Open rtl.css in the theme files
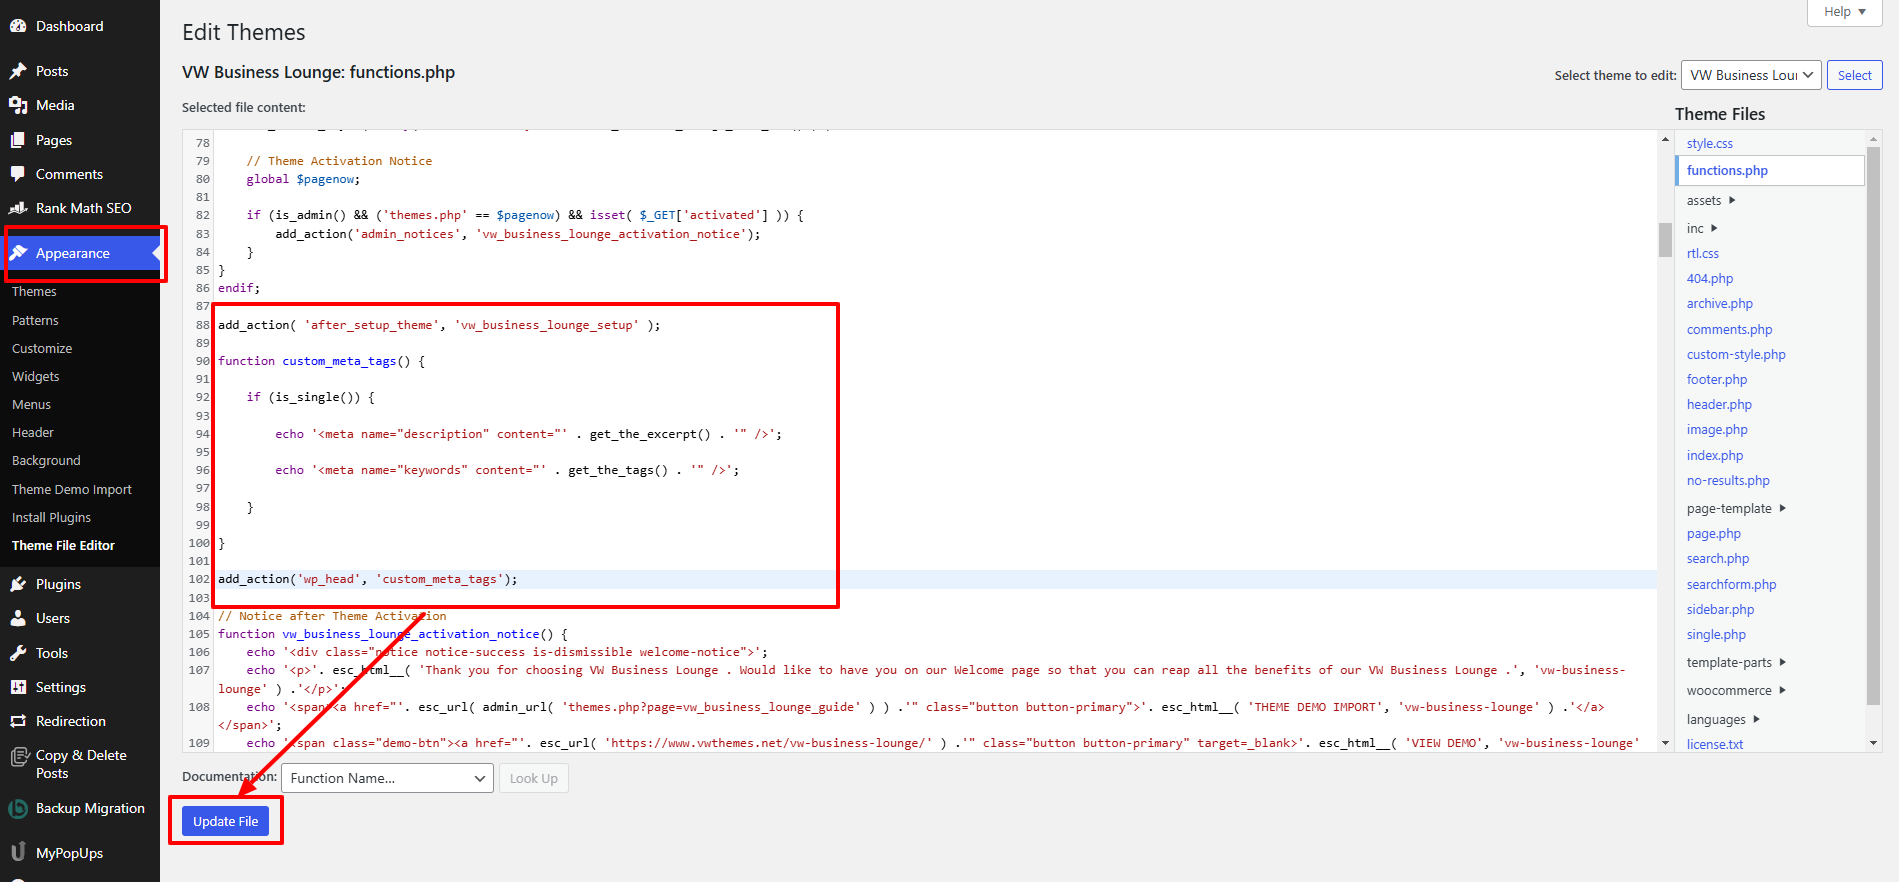The height and width of the screenshot is (882, 1899). click(x=1703, y=253)
